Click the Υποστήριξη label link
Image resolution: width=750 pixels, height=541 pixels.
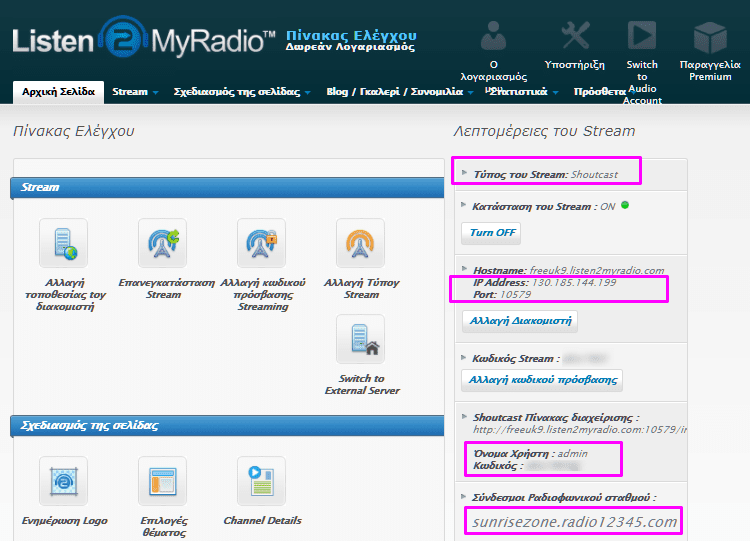[x=574, y=65]
